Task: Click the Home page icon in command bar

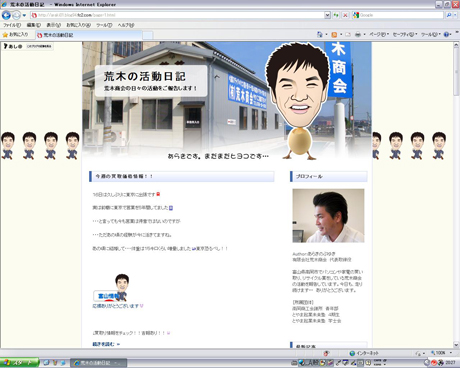Action: click(x=320, y=34)
